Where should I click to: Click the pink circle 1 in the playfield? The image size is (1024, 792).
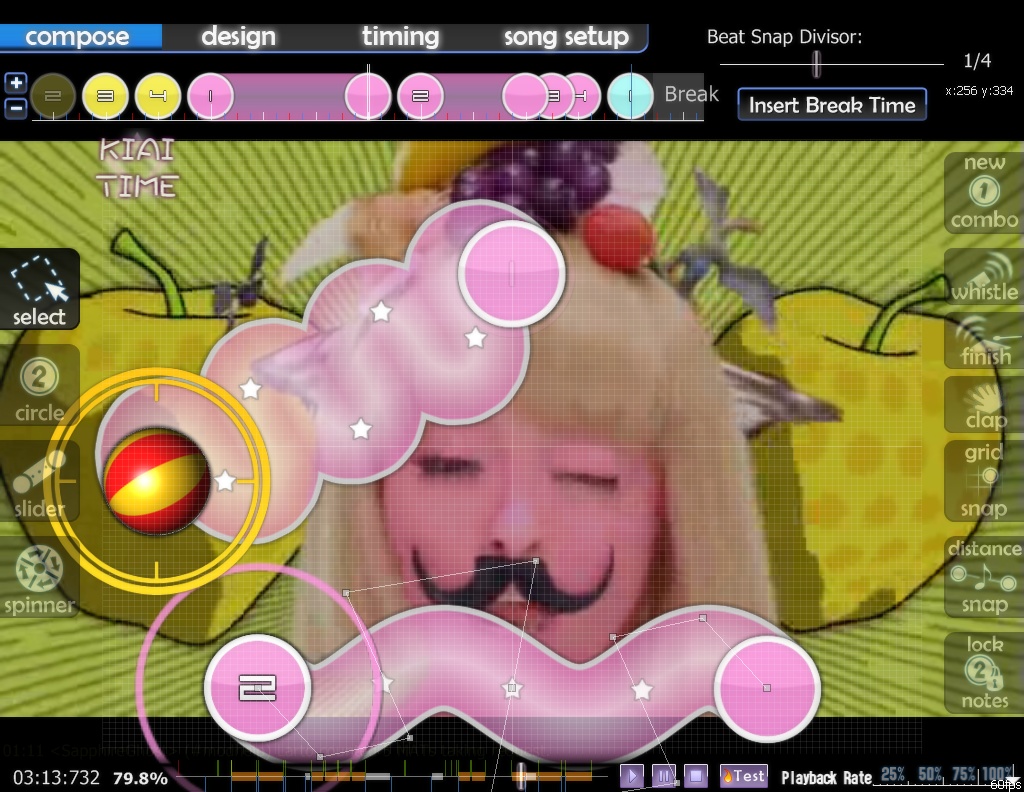512,274
